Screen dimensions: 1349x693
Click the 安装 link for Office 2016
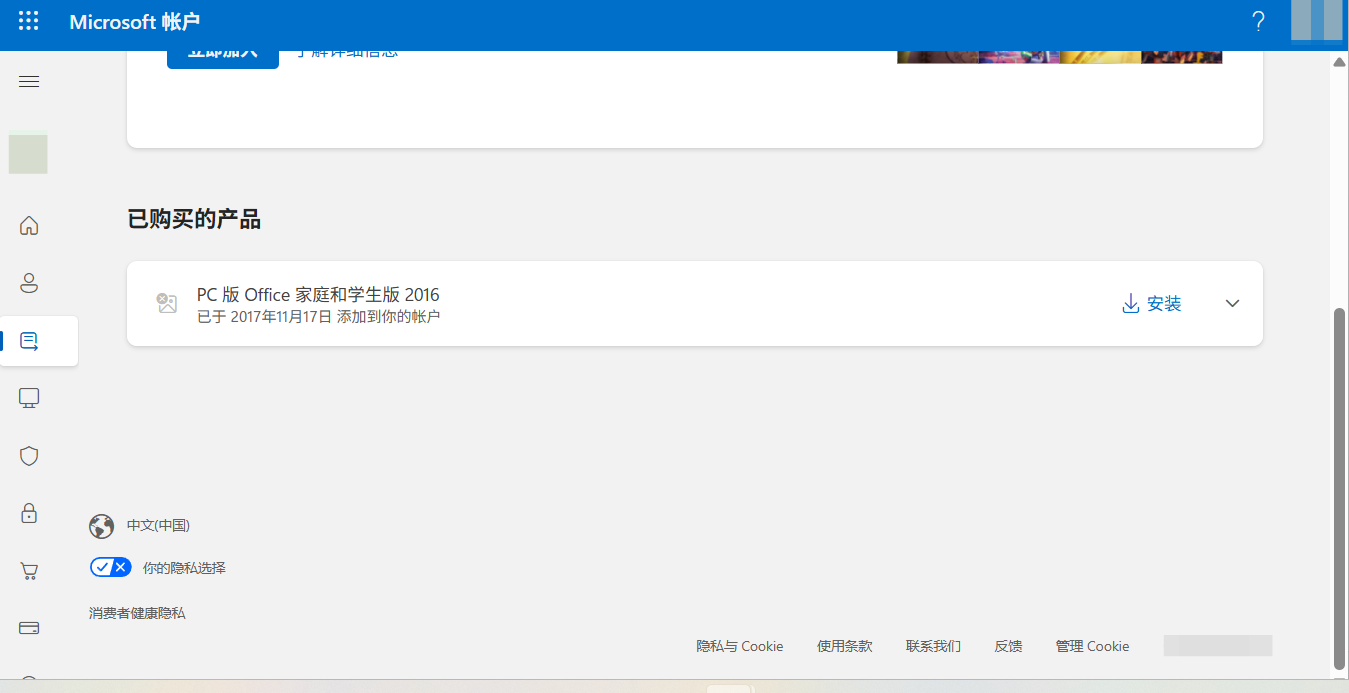tap(1164, 304)
